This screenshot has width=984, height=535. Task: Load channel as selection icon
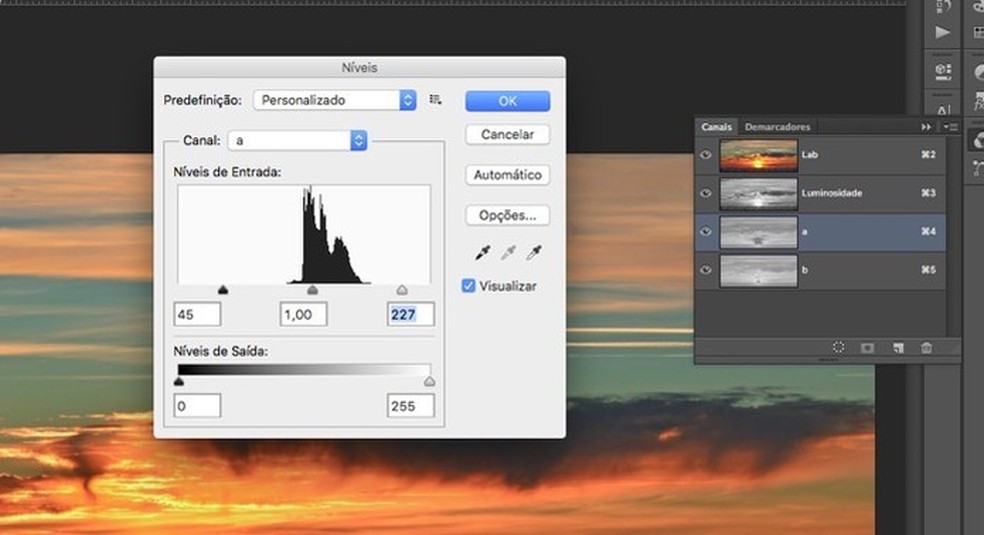[x=838, y=347]
